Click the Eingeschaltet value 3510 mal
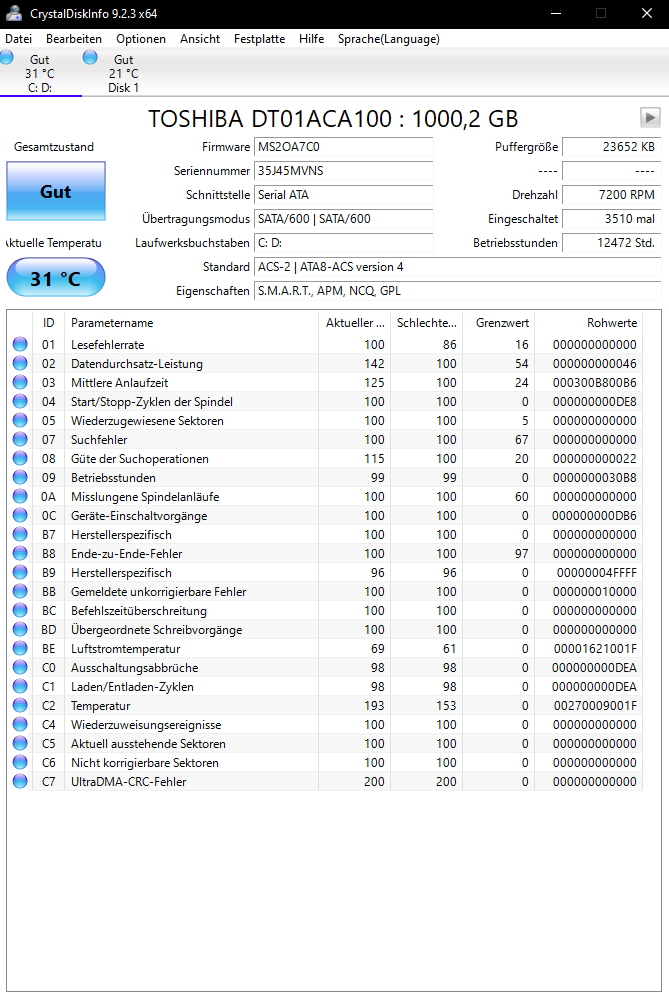This screenshot has height=999, width=669. (612, 219)
